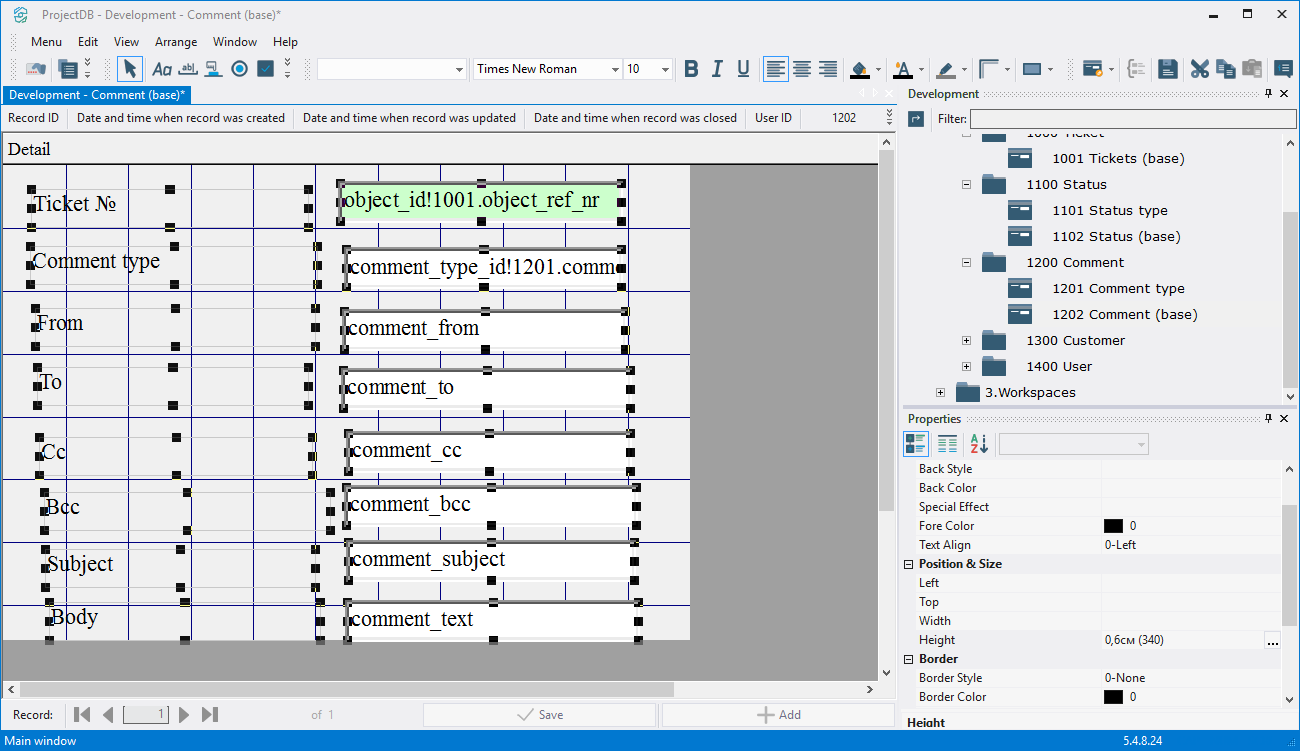Open the Window menu
Viewport: 1300px width, 751px height.
(235, 42)
